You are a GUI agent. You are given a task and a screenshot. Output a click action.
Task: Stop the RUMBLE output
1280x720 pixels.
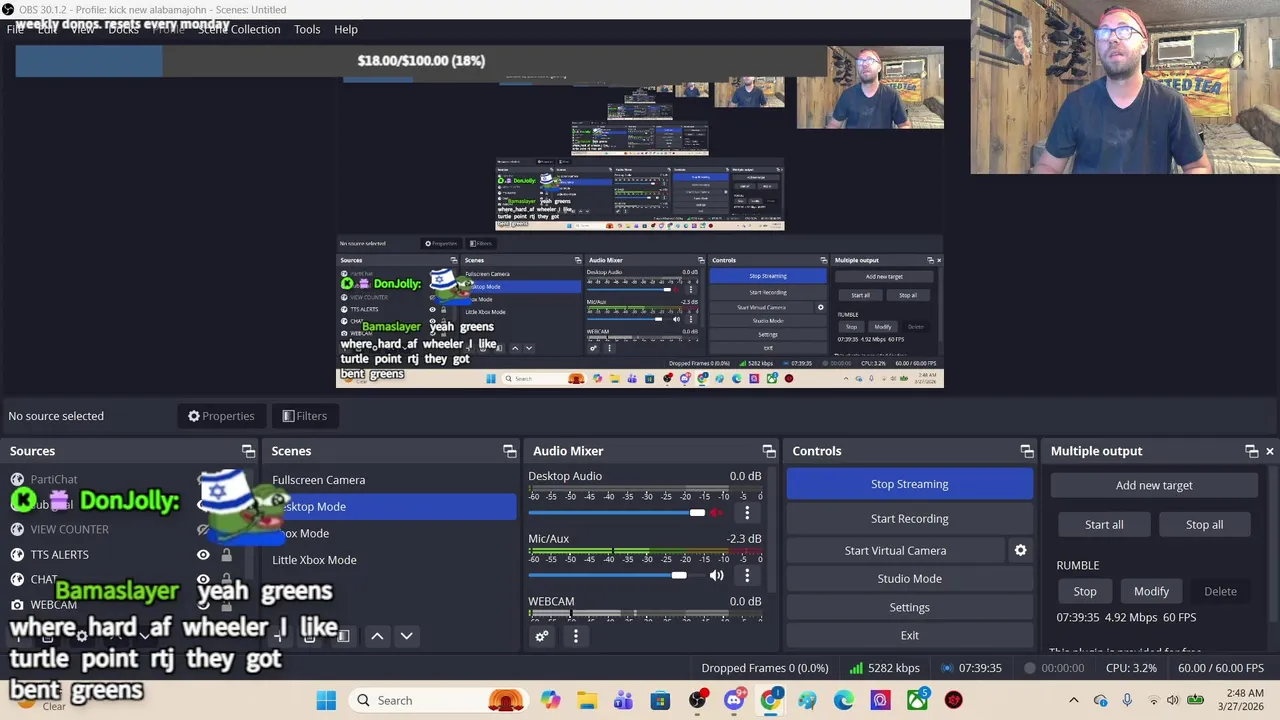[1085, 591]
